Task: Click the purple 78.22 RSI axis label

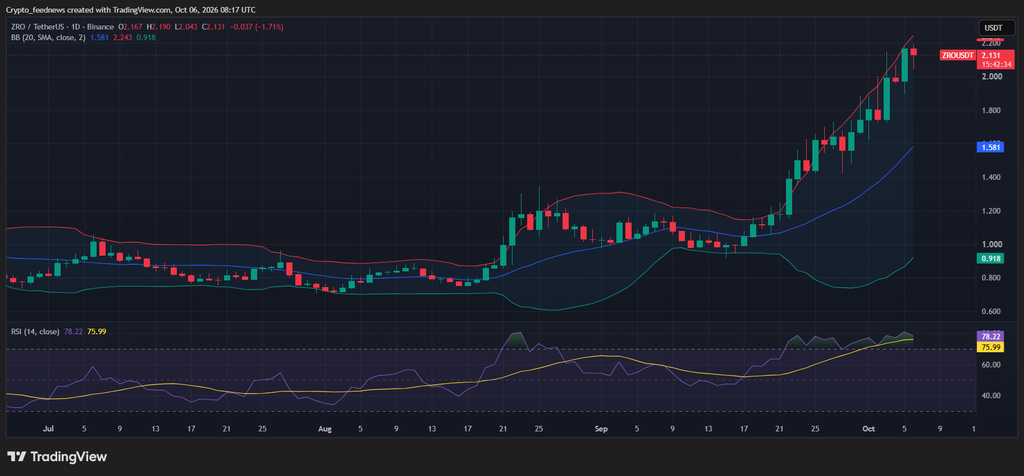Action: tap(989, 336)
